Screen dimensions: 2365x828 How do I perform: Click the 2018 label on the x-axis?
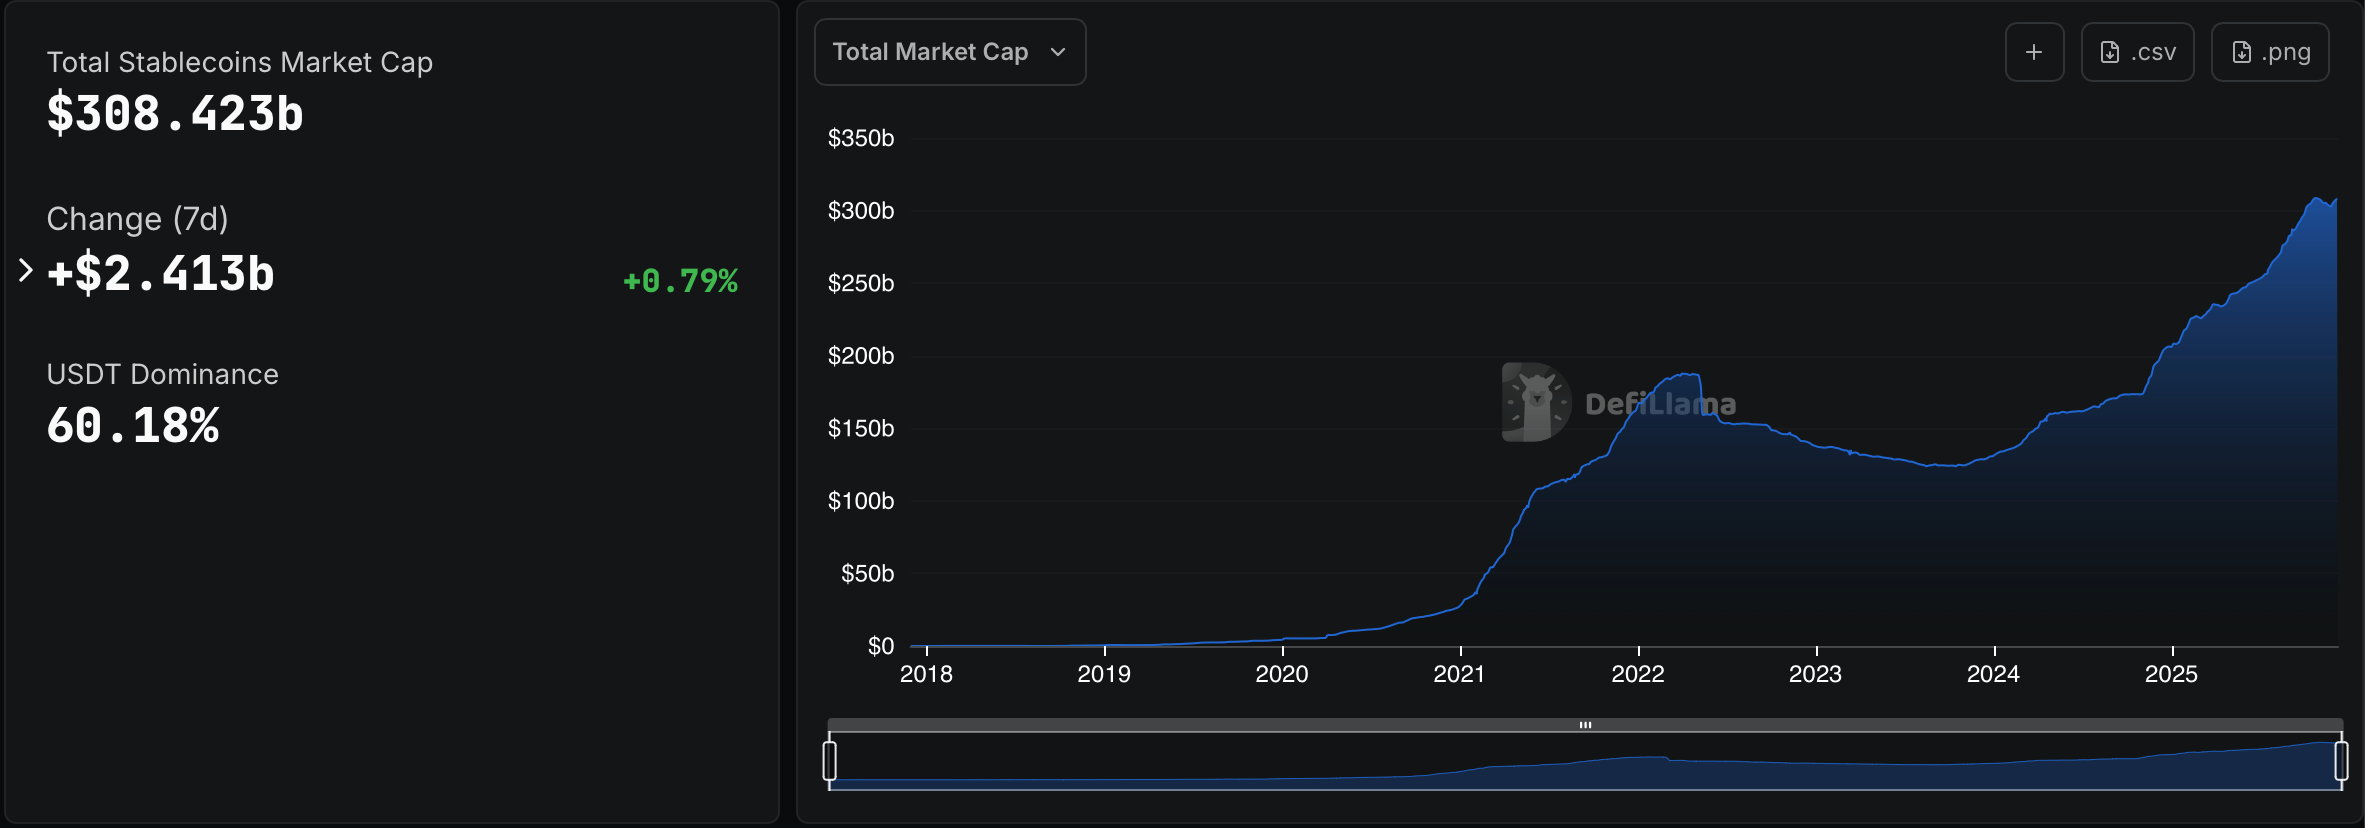point(926,674)
